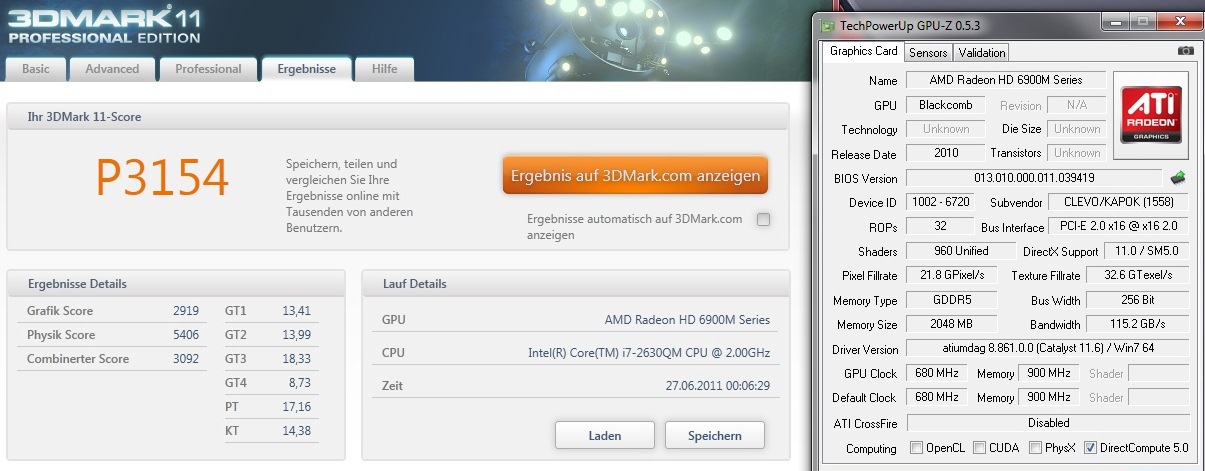The width and height of the screenshot is (1205, 471).
Task: Click the KT result 14,38
Action: [297, 431]
